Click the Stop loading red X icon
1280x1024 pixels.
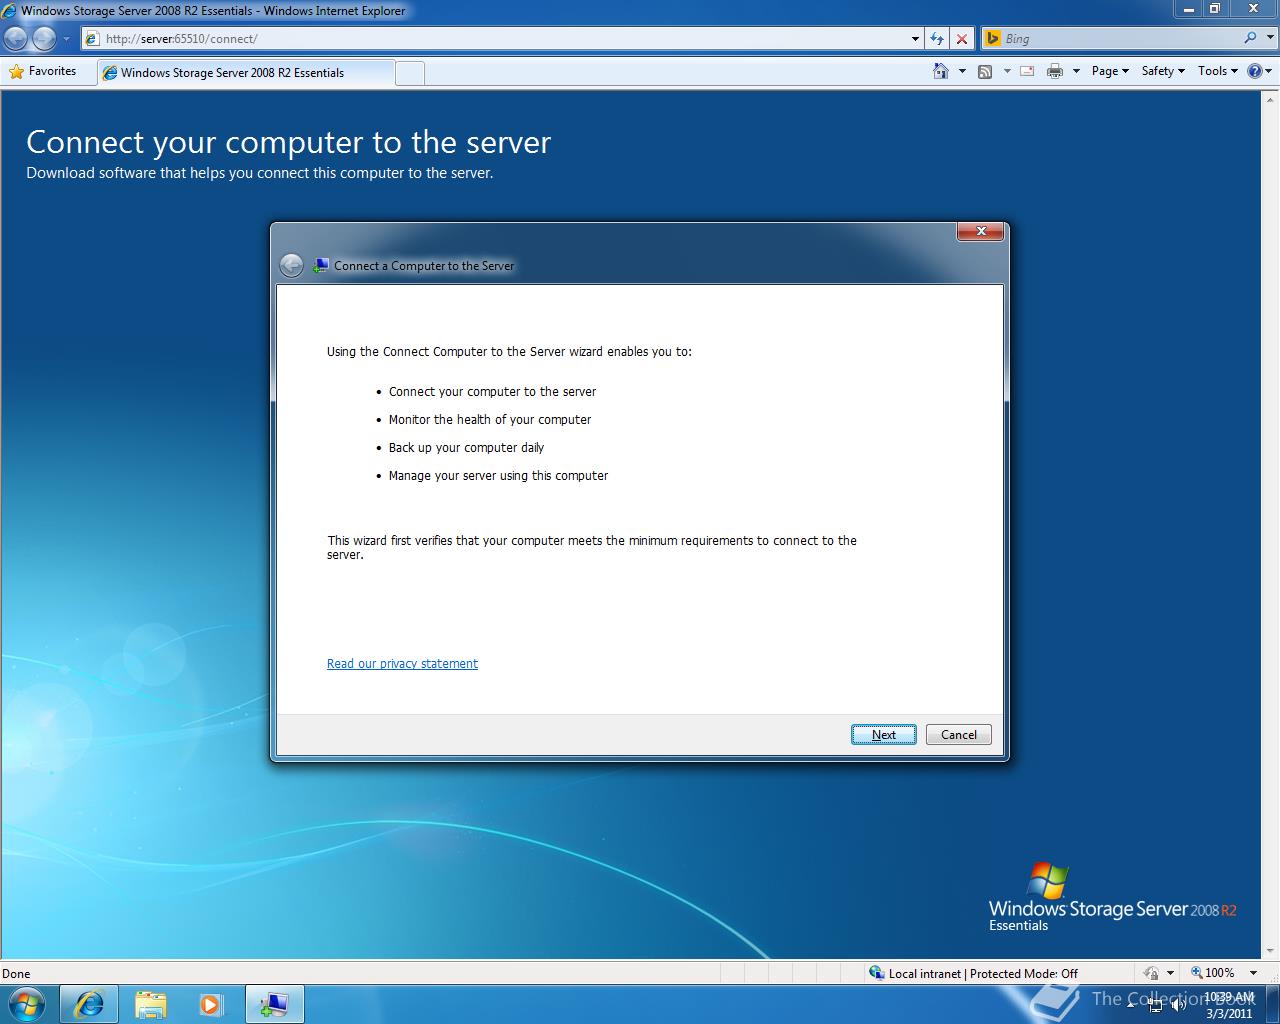coord(962,38)
